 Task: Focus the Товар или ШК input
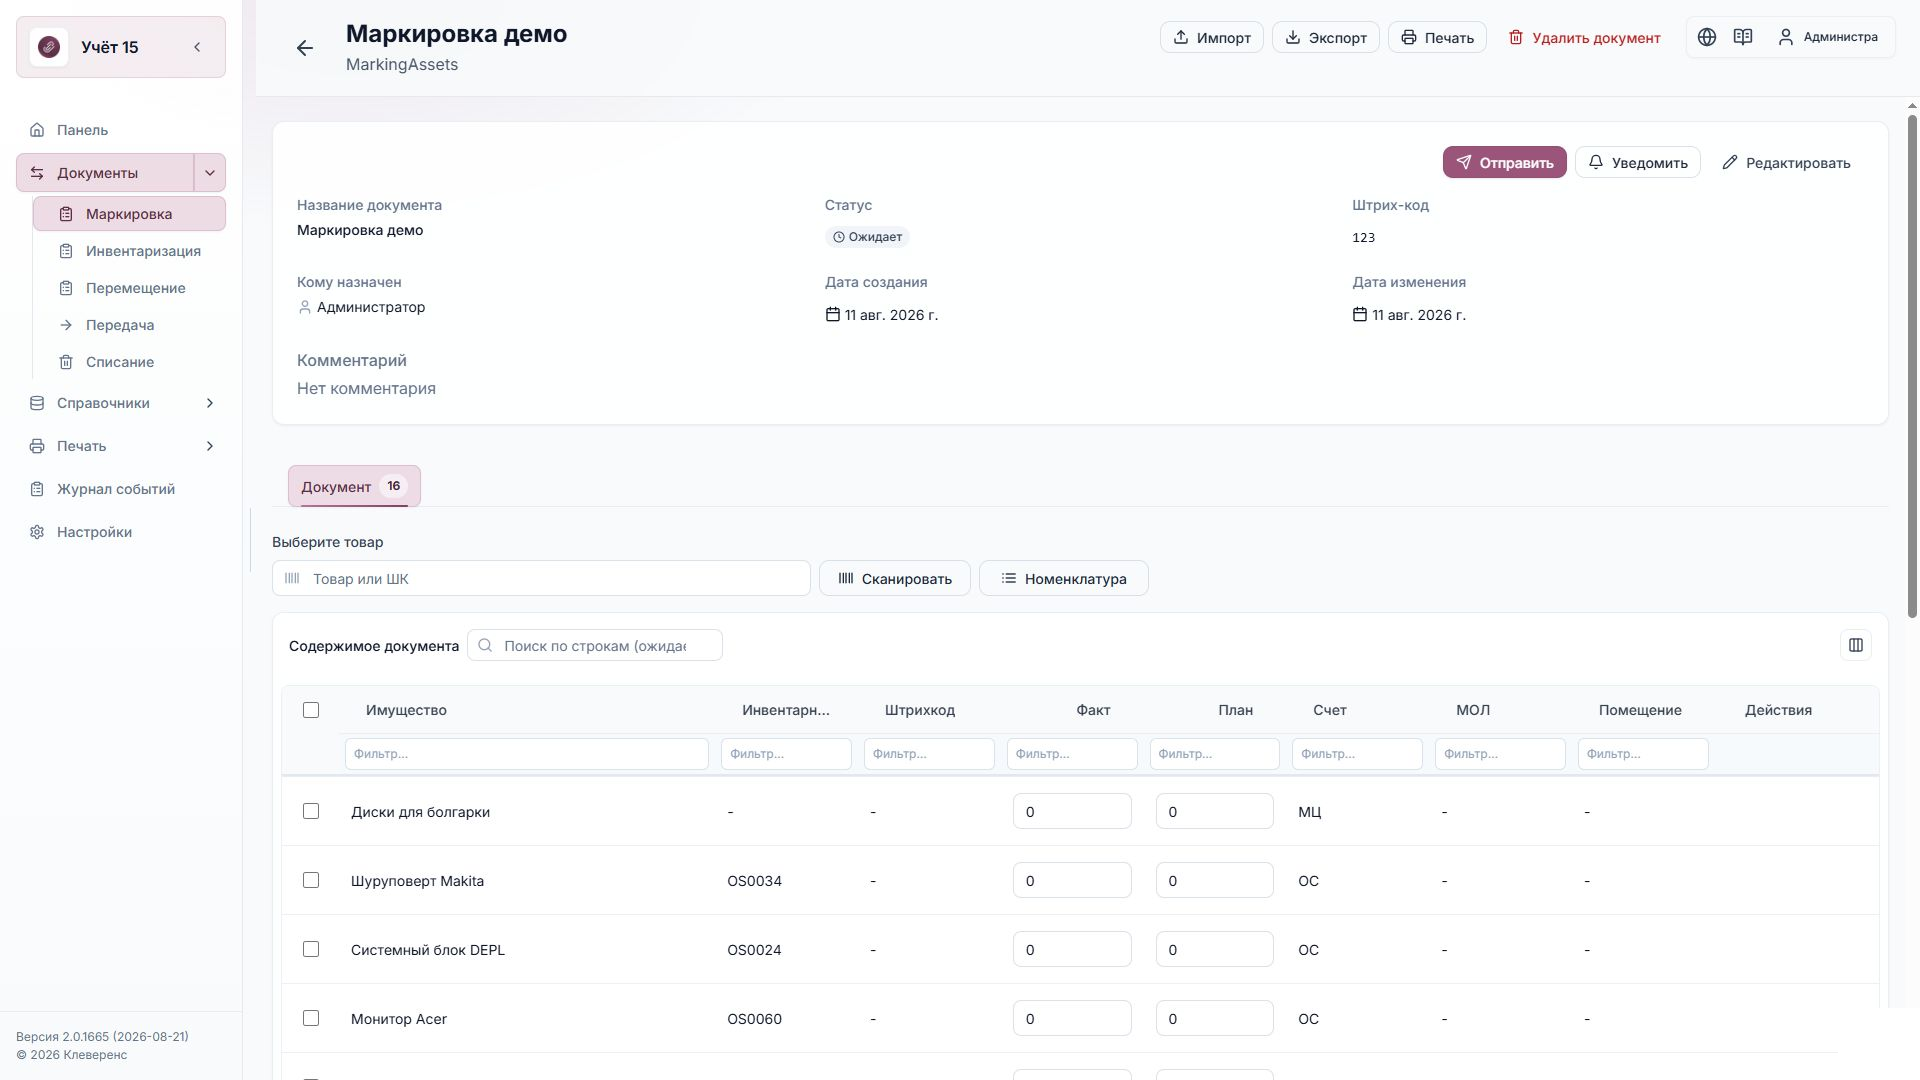(x=541, y=578)
